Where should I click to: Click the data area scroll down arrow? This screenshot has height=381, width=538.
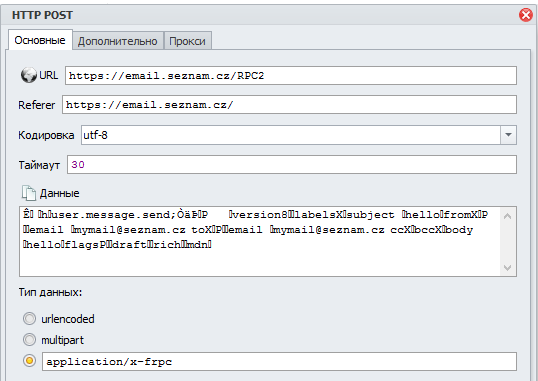[x=508, y=267]
